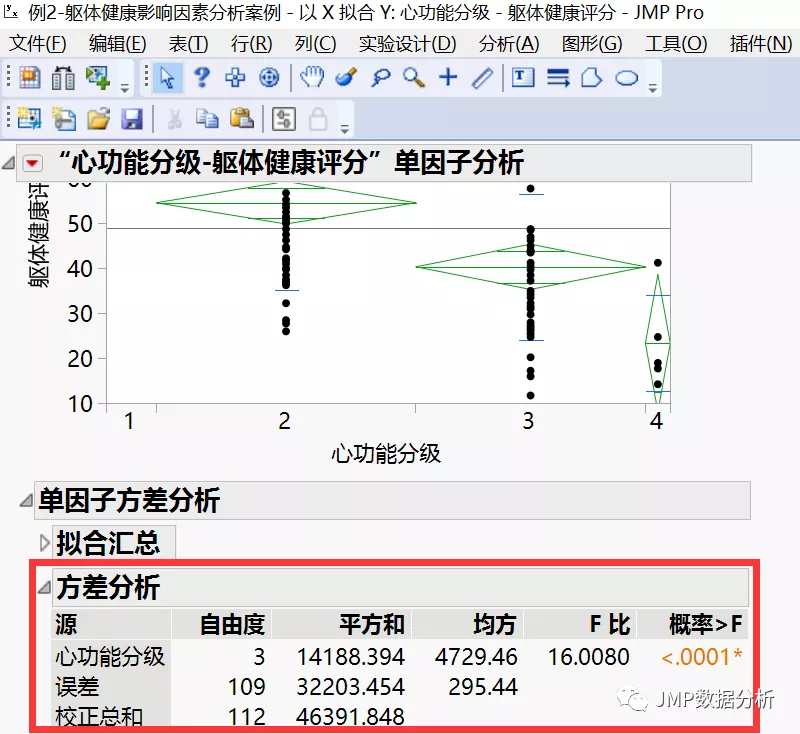Screen dimensions: 800x734
Task: Open red triangle menu for 单因子分析
Action: [32, 163]
